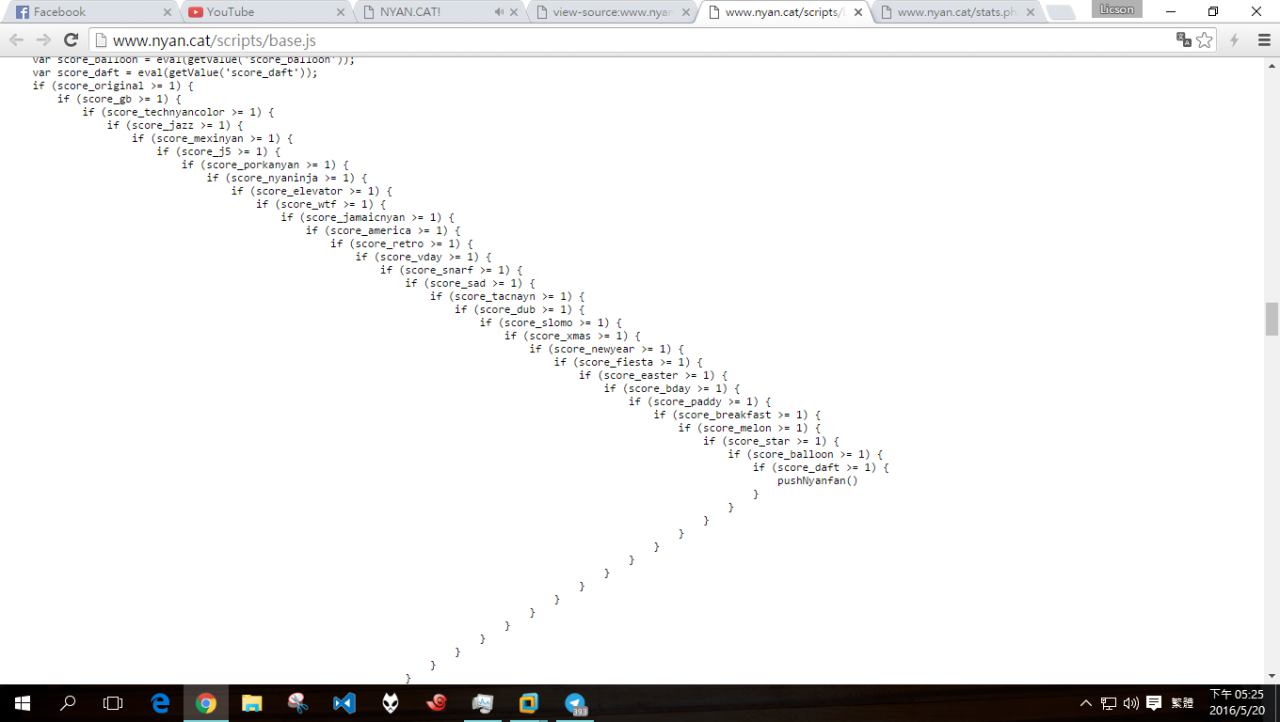The height and width of the screenshot is (722, 1280).
Task: Click the scrollbar down arrow
Action: pyautogui.click(x=1272, y=676)
